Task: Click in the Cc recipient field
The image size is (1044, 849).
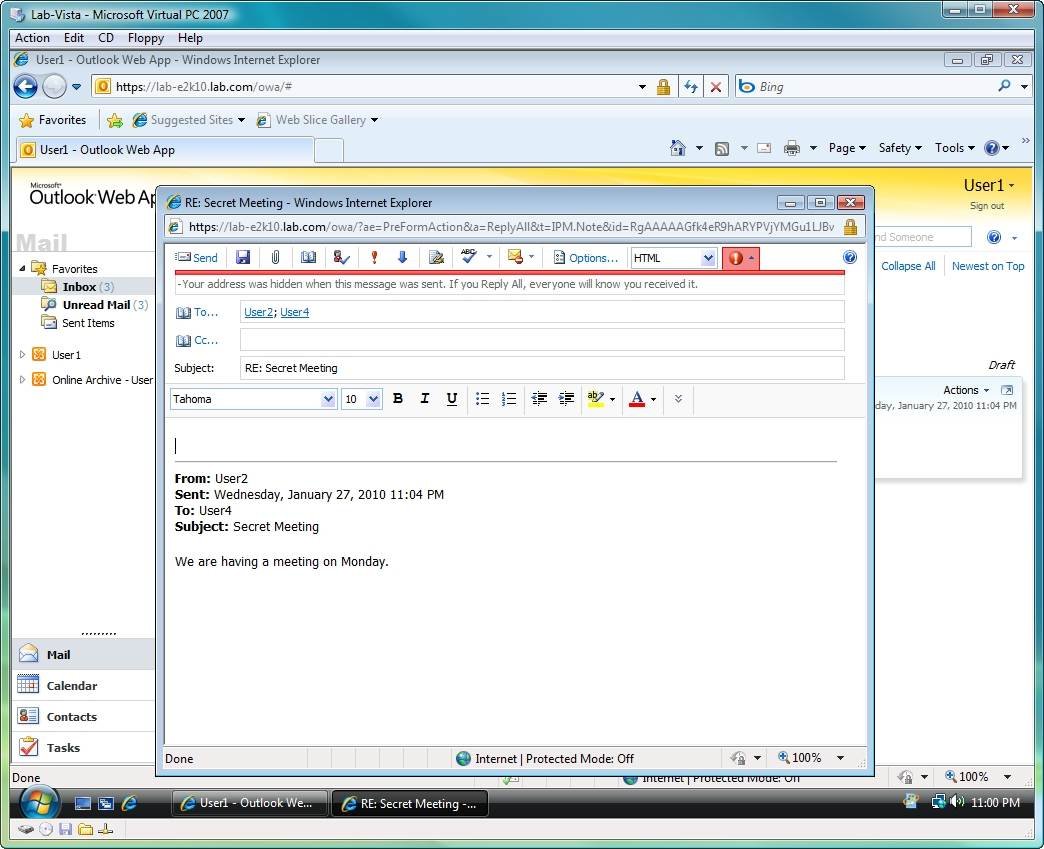Action: coord(541,340)
